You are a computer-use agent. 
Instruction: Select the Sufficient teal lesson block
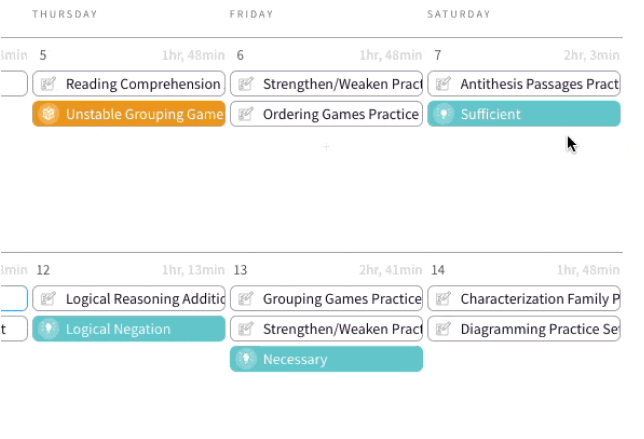coord(524,114)
